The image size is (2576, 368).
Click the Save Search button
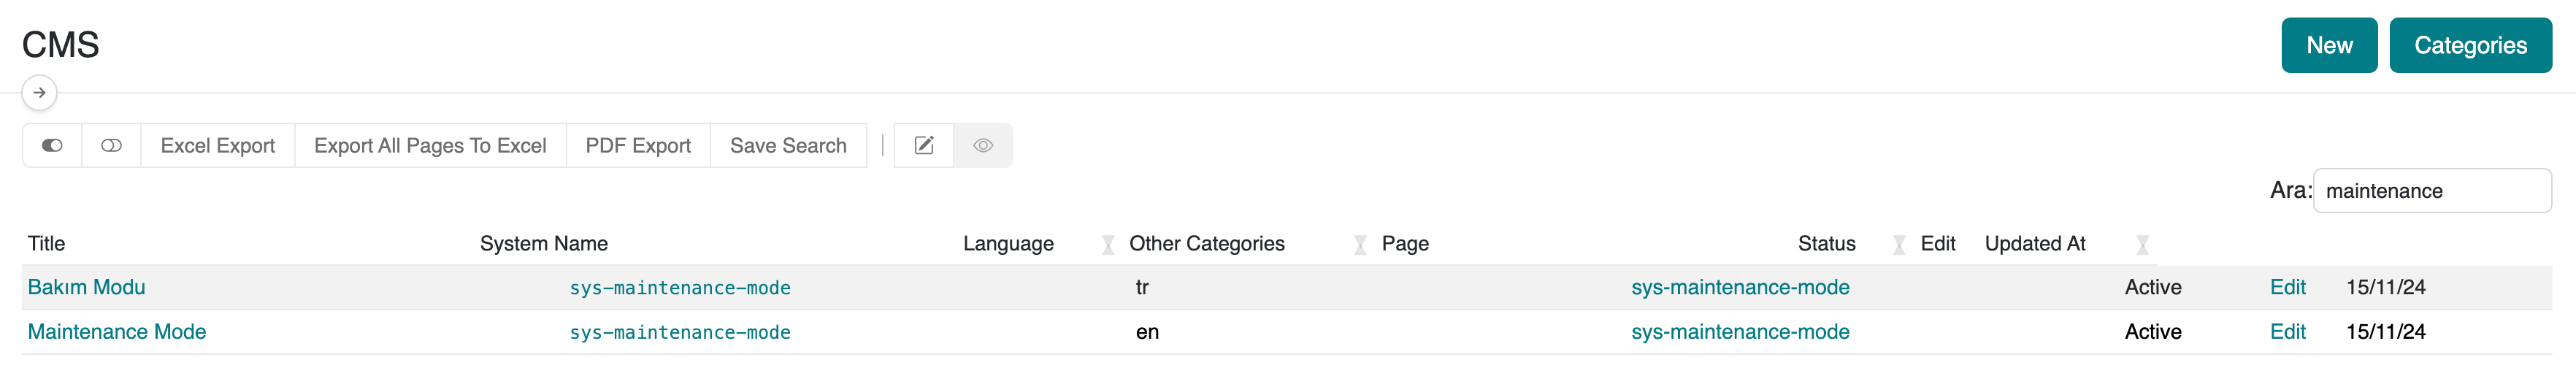(x=788, y=146)
